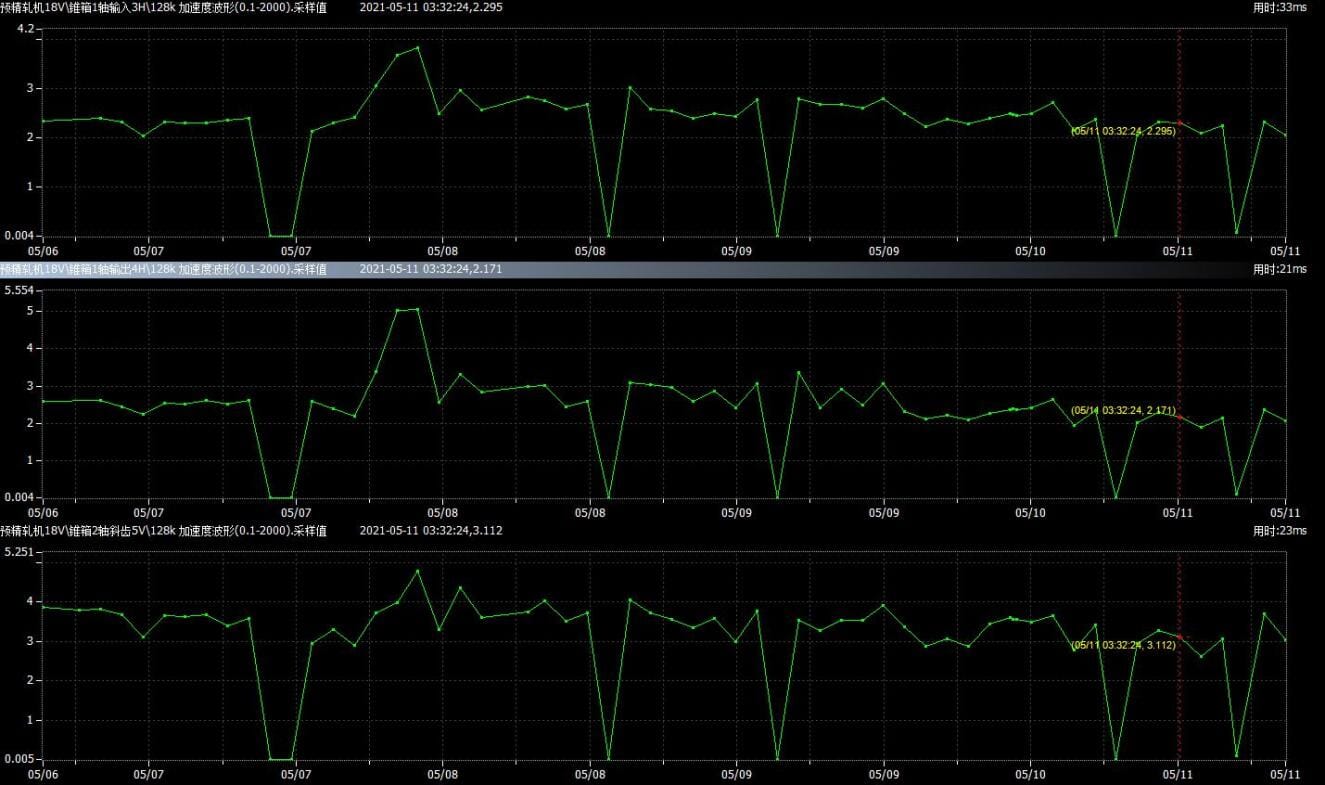
Task: Click highest peak data point in bottom chart
Action: coord(418,571)
